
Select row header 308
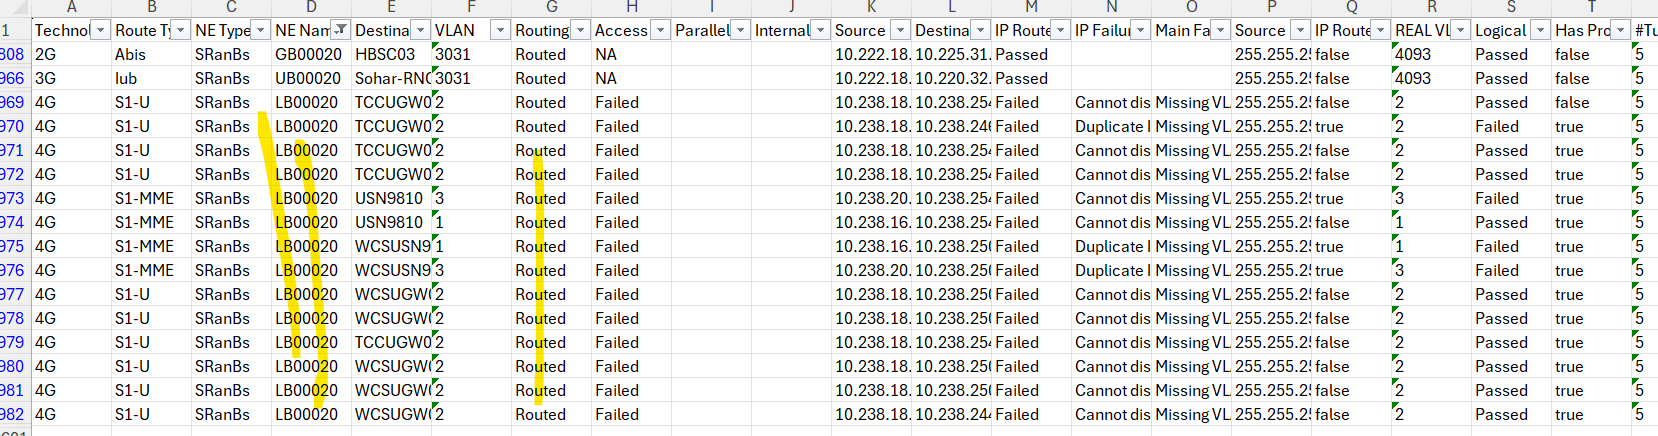click(x=13, y=54)
